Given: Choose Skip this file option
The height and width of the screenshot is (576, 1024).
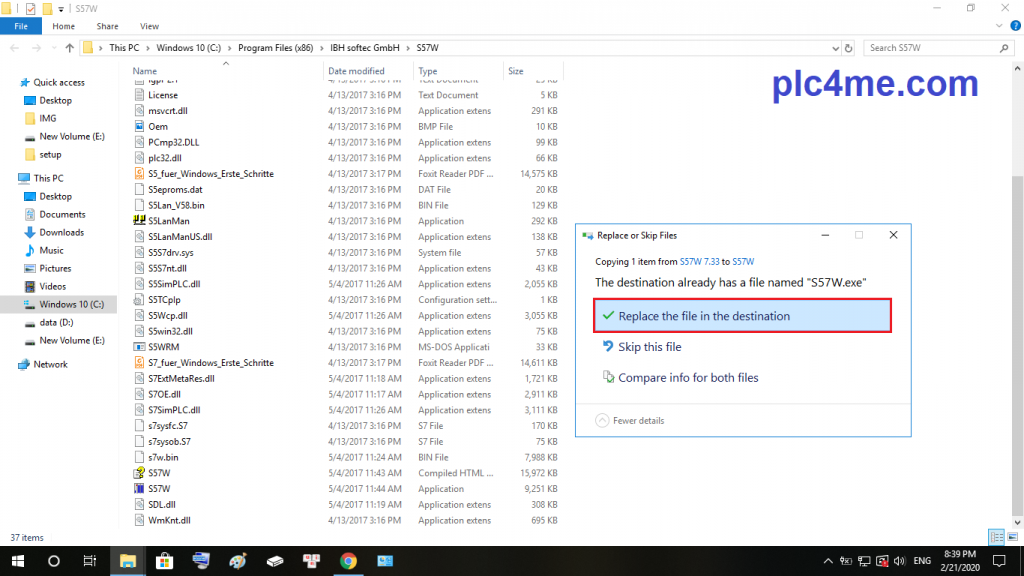Looking at the screenshot, I should tap(649, 347).
